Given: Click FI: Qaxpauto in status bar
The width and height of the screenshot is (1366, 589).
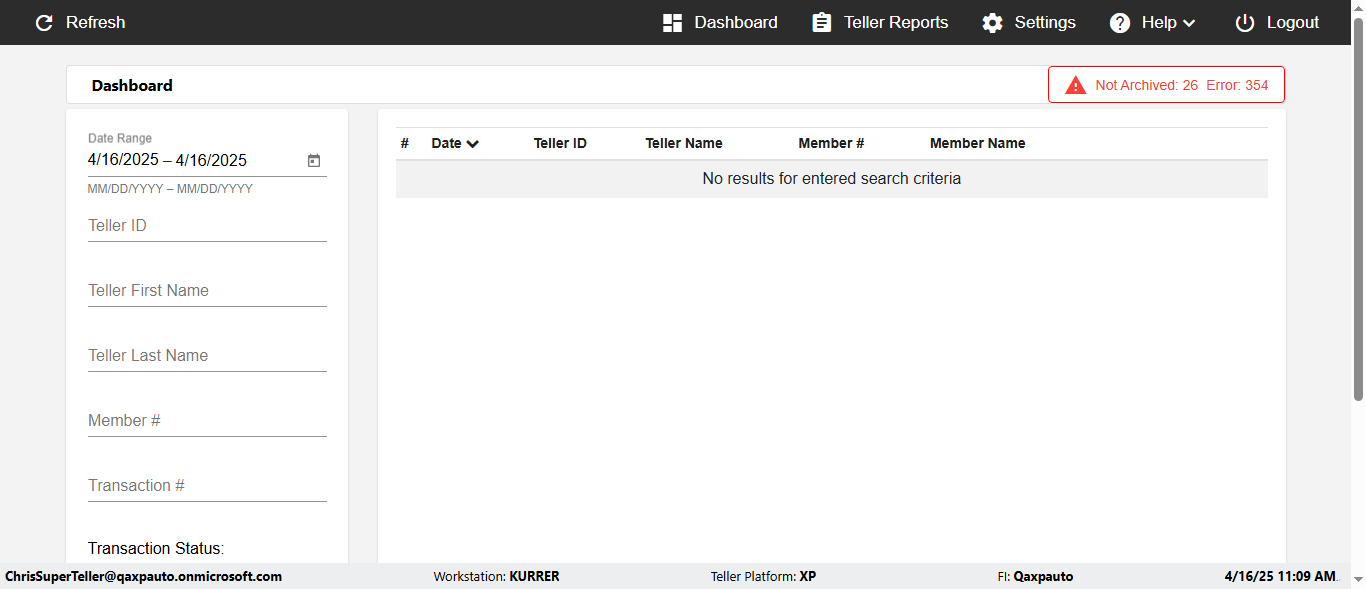Looking at the screenshot, I should (x=1035, y=576).
